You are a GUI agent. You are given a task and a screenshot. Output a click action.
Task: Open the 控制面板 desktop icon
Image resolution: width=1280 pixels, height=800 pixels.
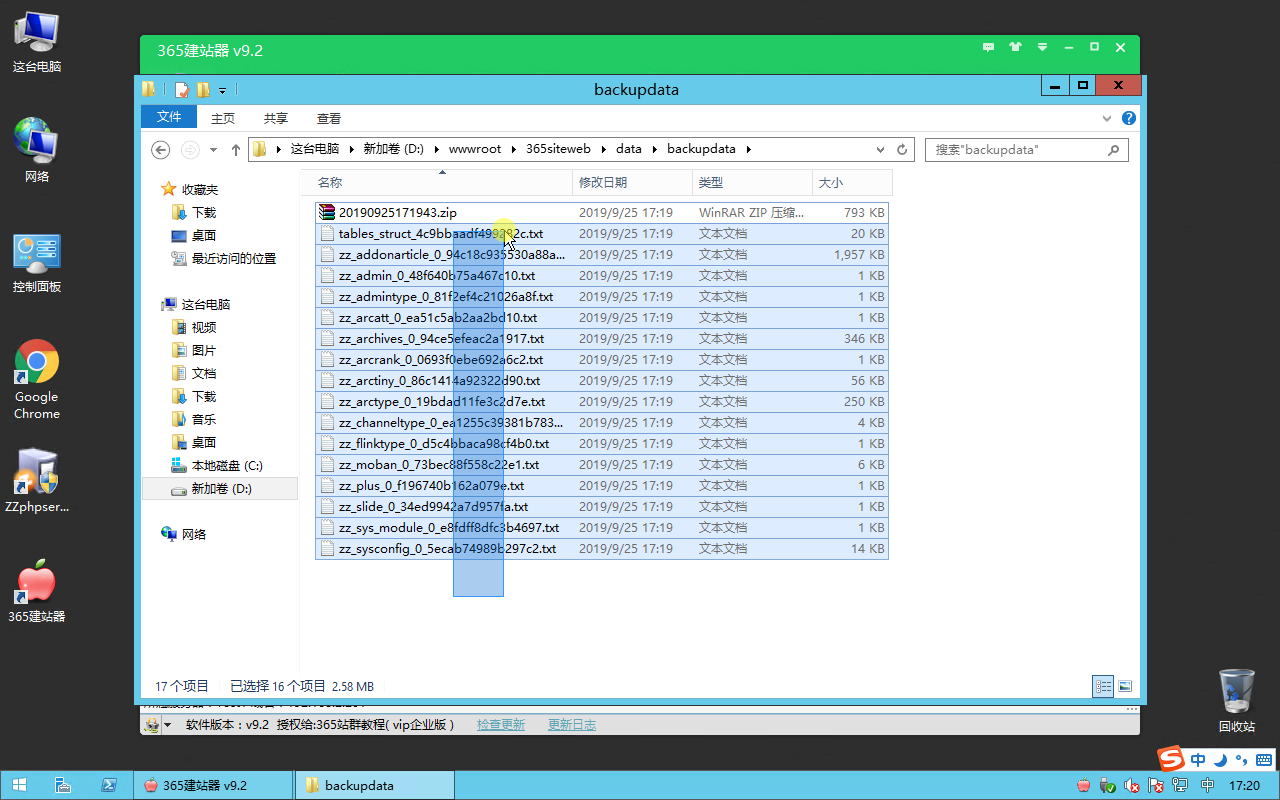pos(37,264)
